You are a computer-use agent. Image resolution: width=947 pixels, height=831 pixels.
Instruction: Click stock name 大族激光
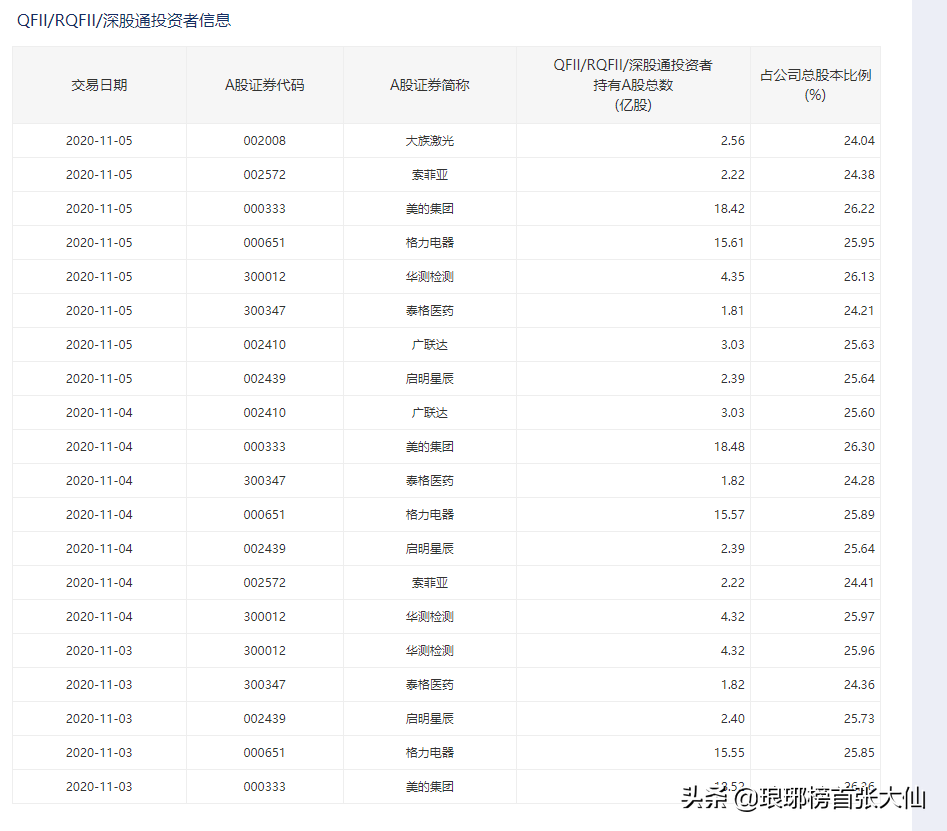tap(429, 141)
